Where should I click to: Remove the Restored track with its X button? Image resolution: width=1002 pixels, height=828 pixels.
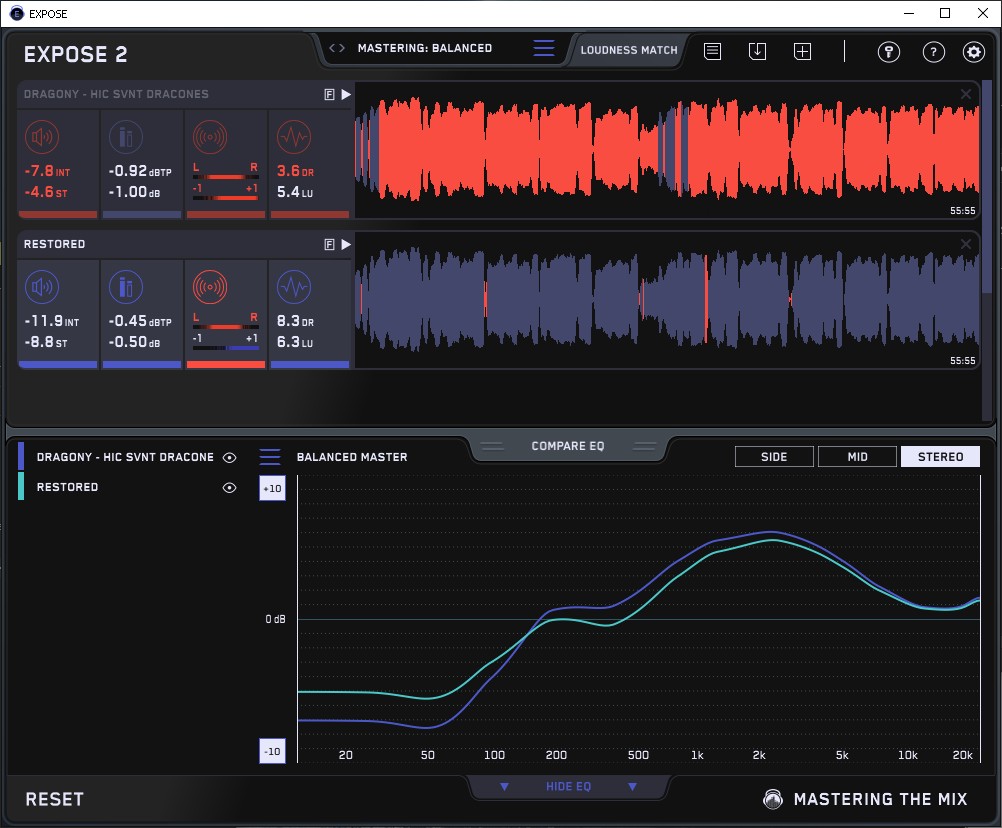pos(966,244)
